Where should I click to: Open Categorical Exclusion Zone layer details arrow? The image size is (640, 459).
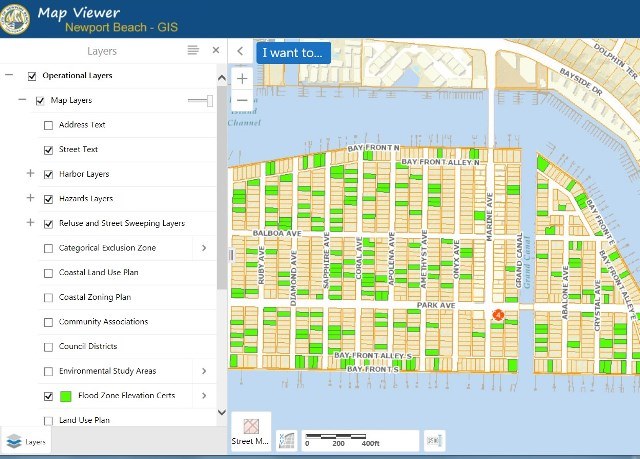pyautogui.click(x=204, y=248)
